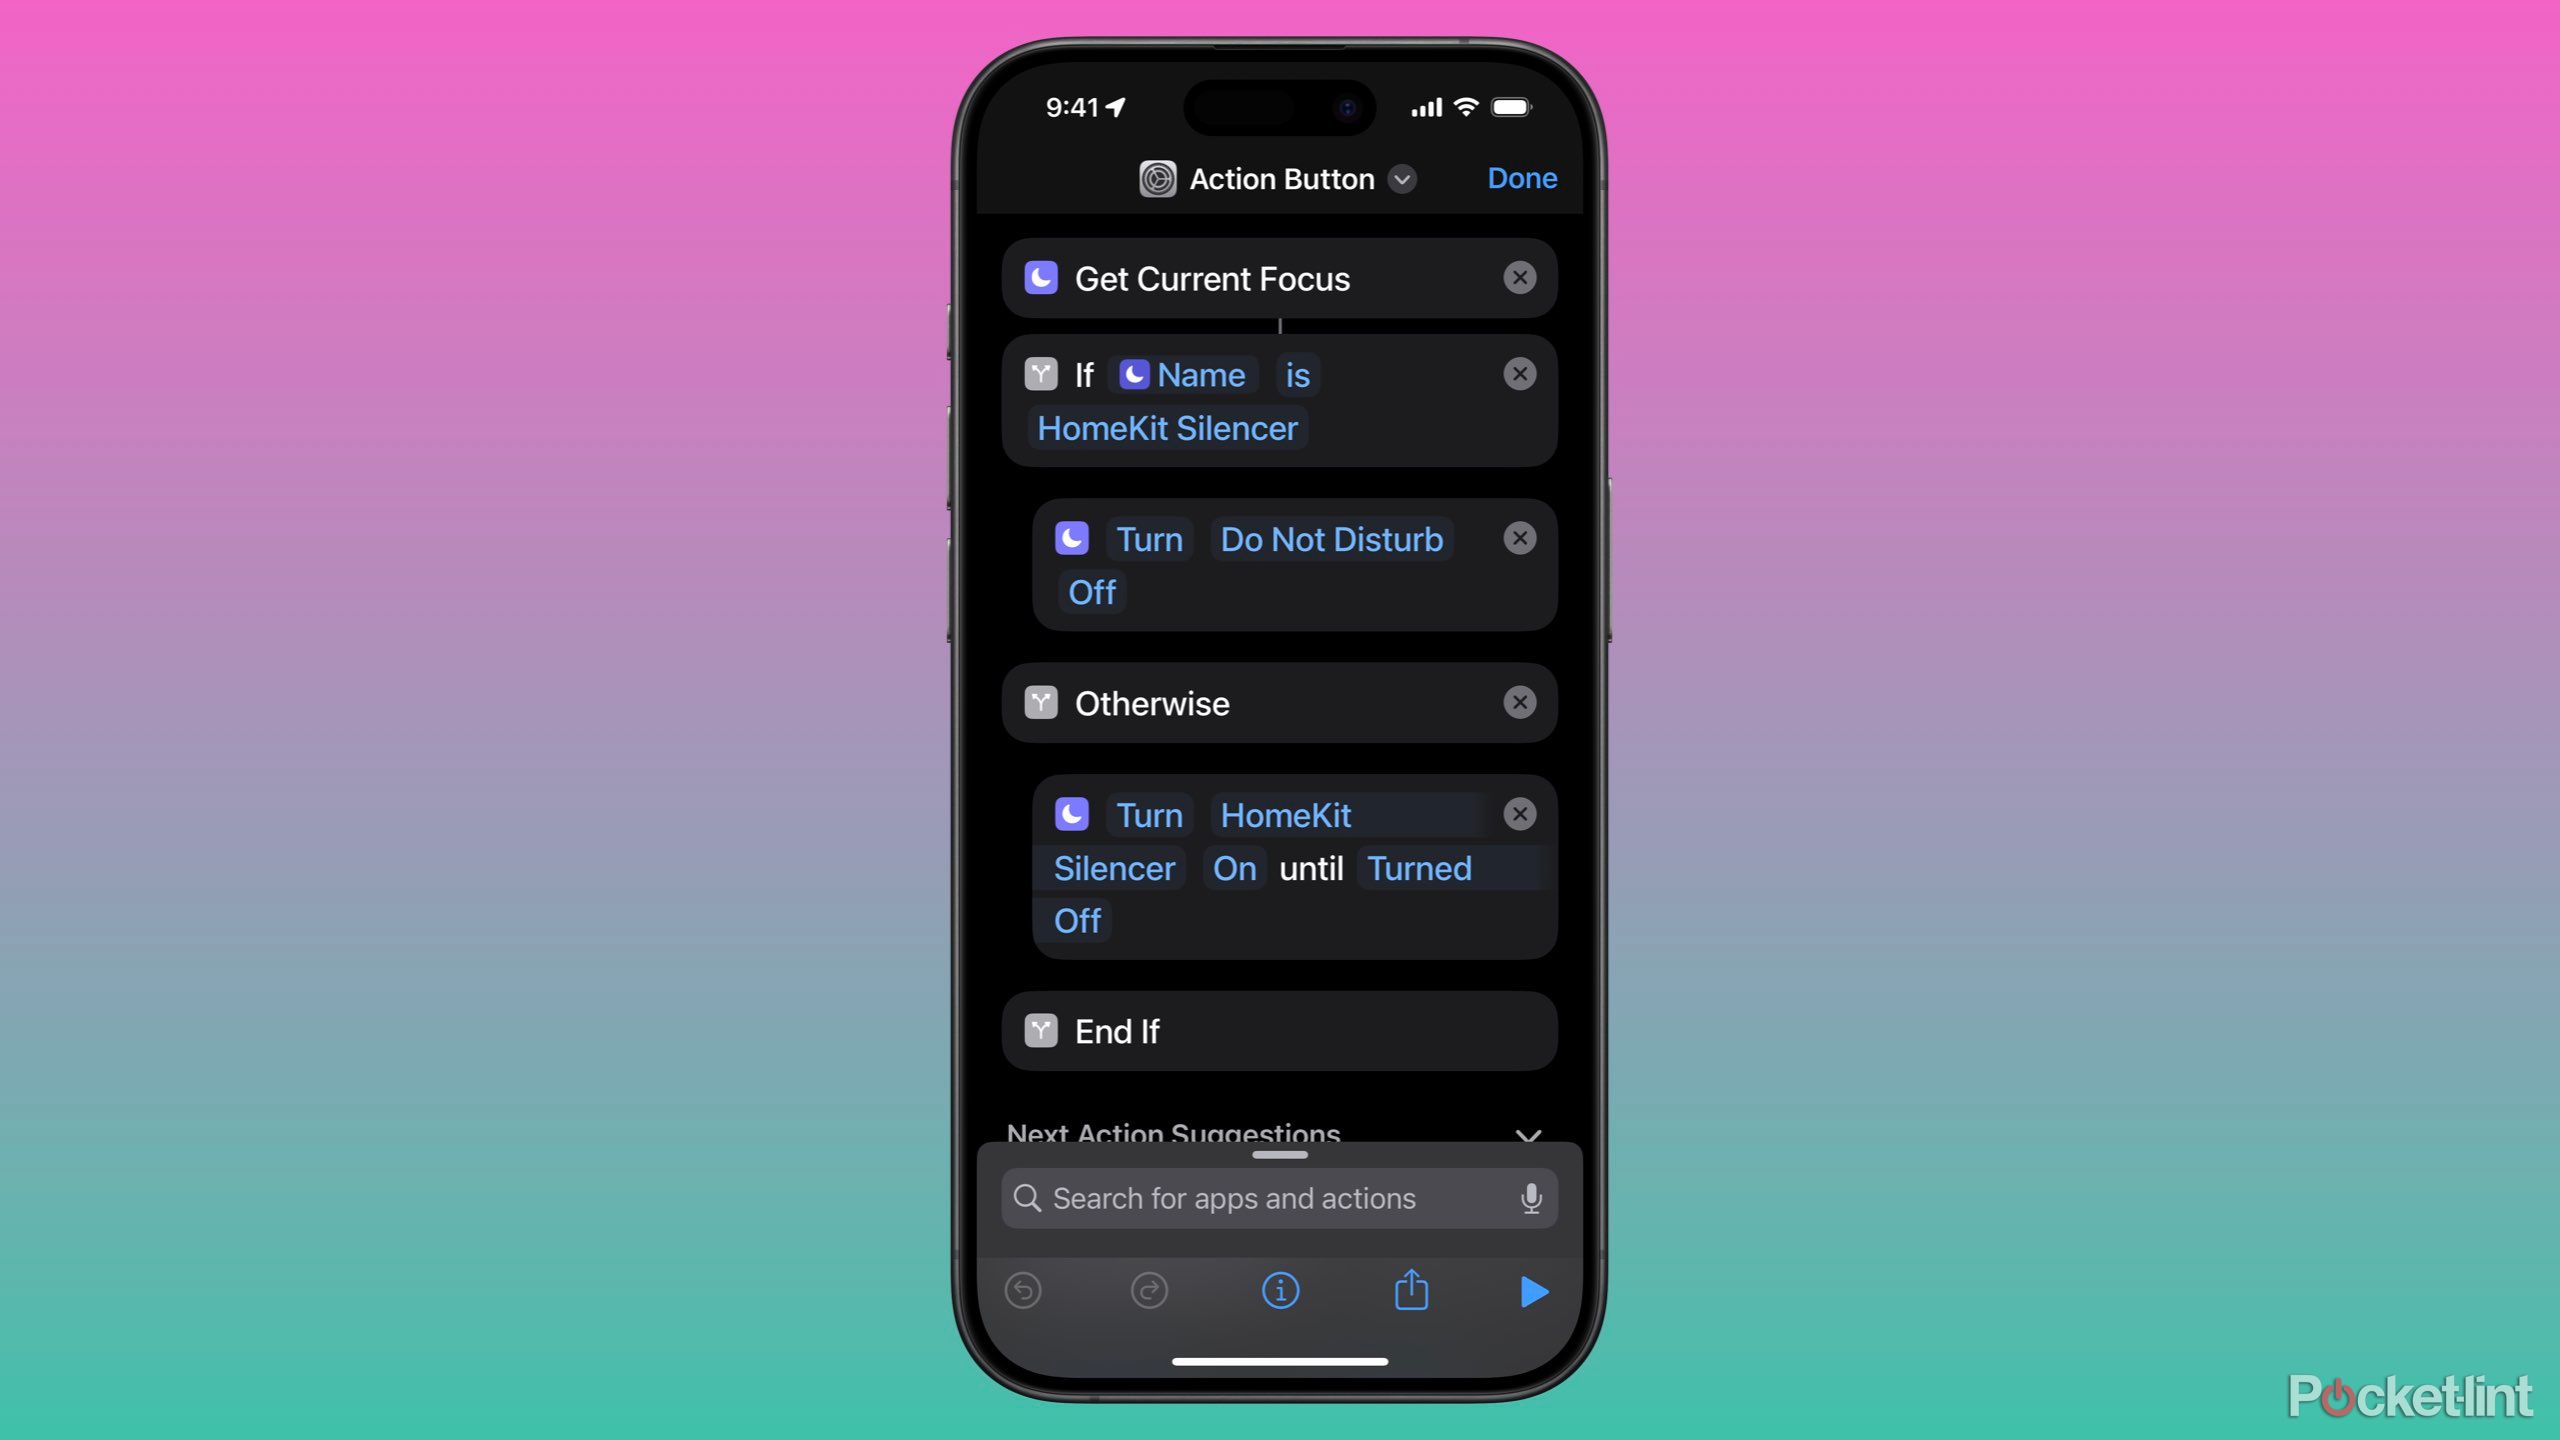
Task: Tap the Turn HomeKit Silencer action icon
Action: tap(1073, 814)
